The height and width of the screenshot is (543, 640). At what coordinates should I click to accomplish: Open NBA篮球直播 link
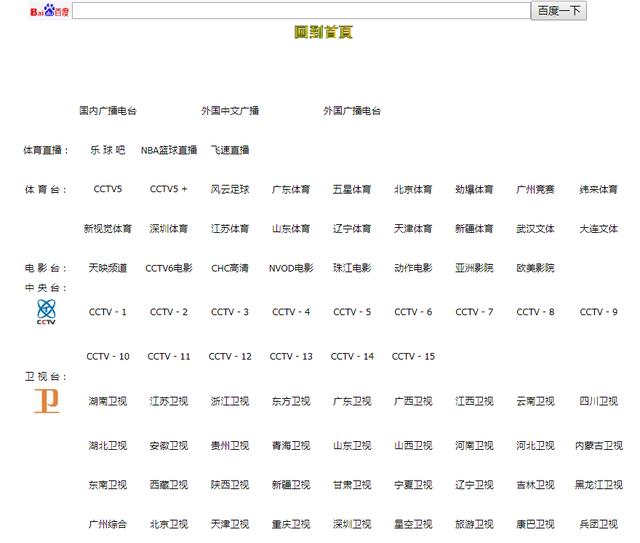[x=169, y=150]
